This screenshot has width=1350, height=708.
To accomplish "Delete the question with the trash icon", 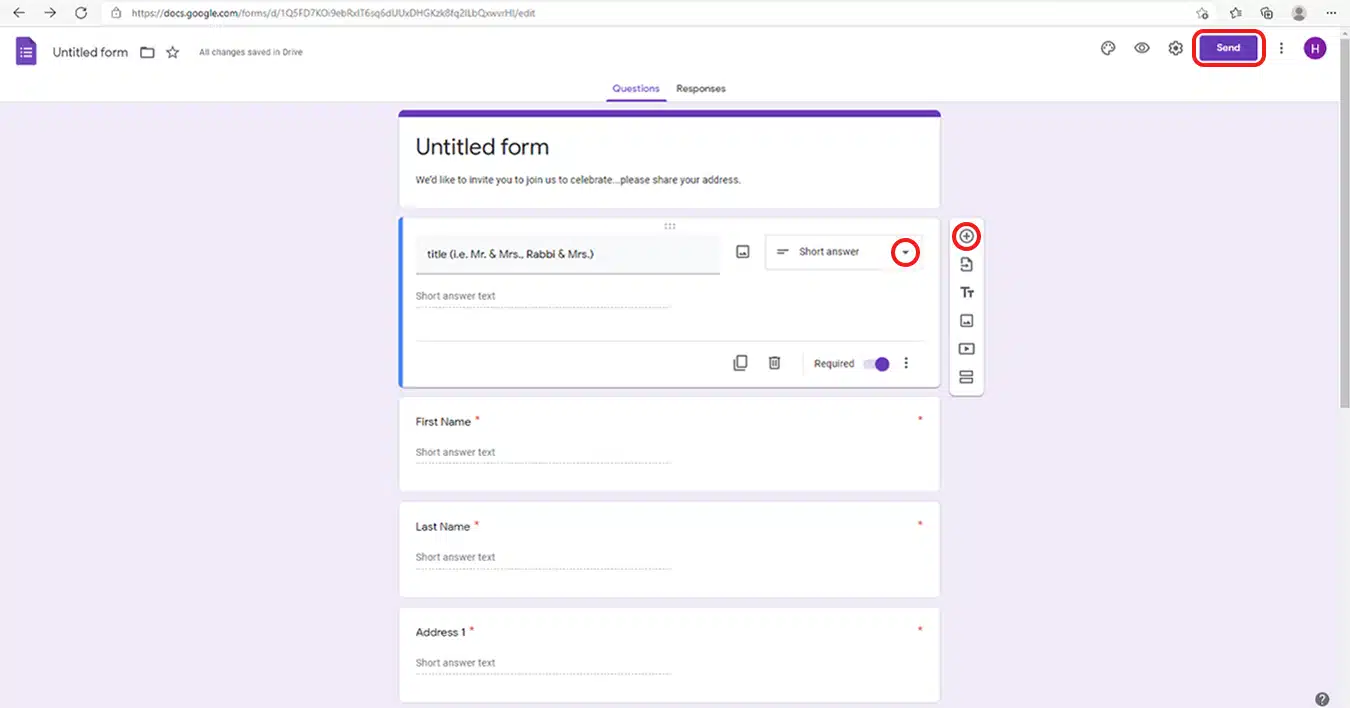I will pyautogui.click(x=774, y=363).
